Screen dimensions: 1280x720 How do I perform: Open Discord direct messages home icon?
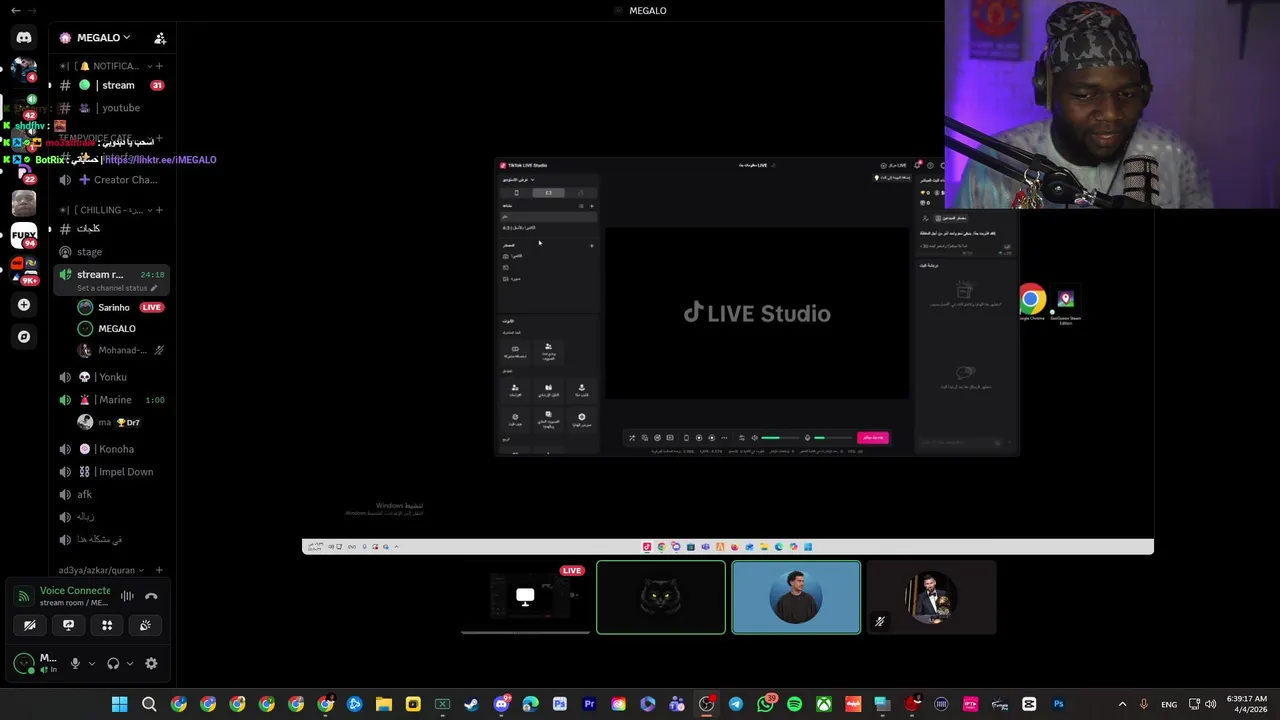click(x=24, y=37)
